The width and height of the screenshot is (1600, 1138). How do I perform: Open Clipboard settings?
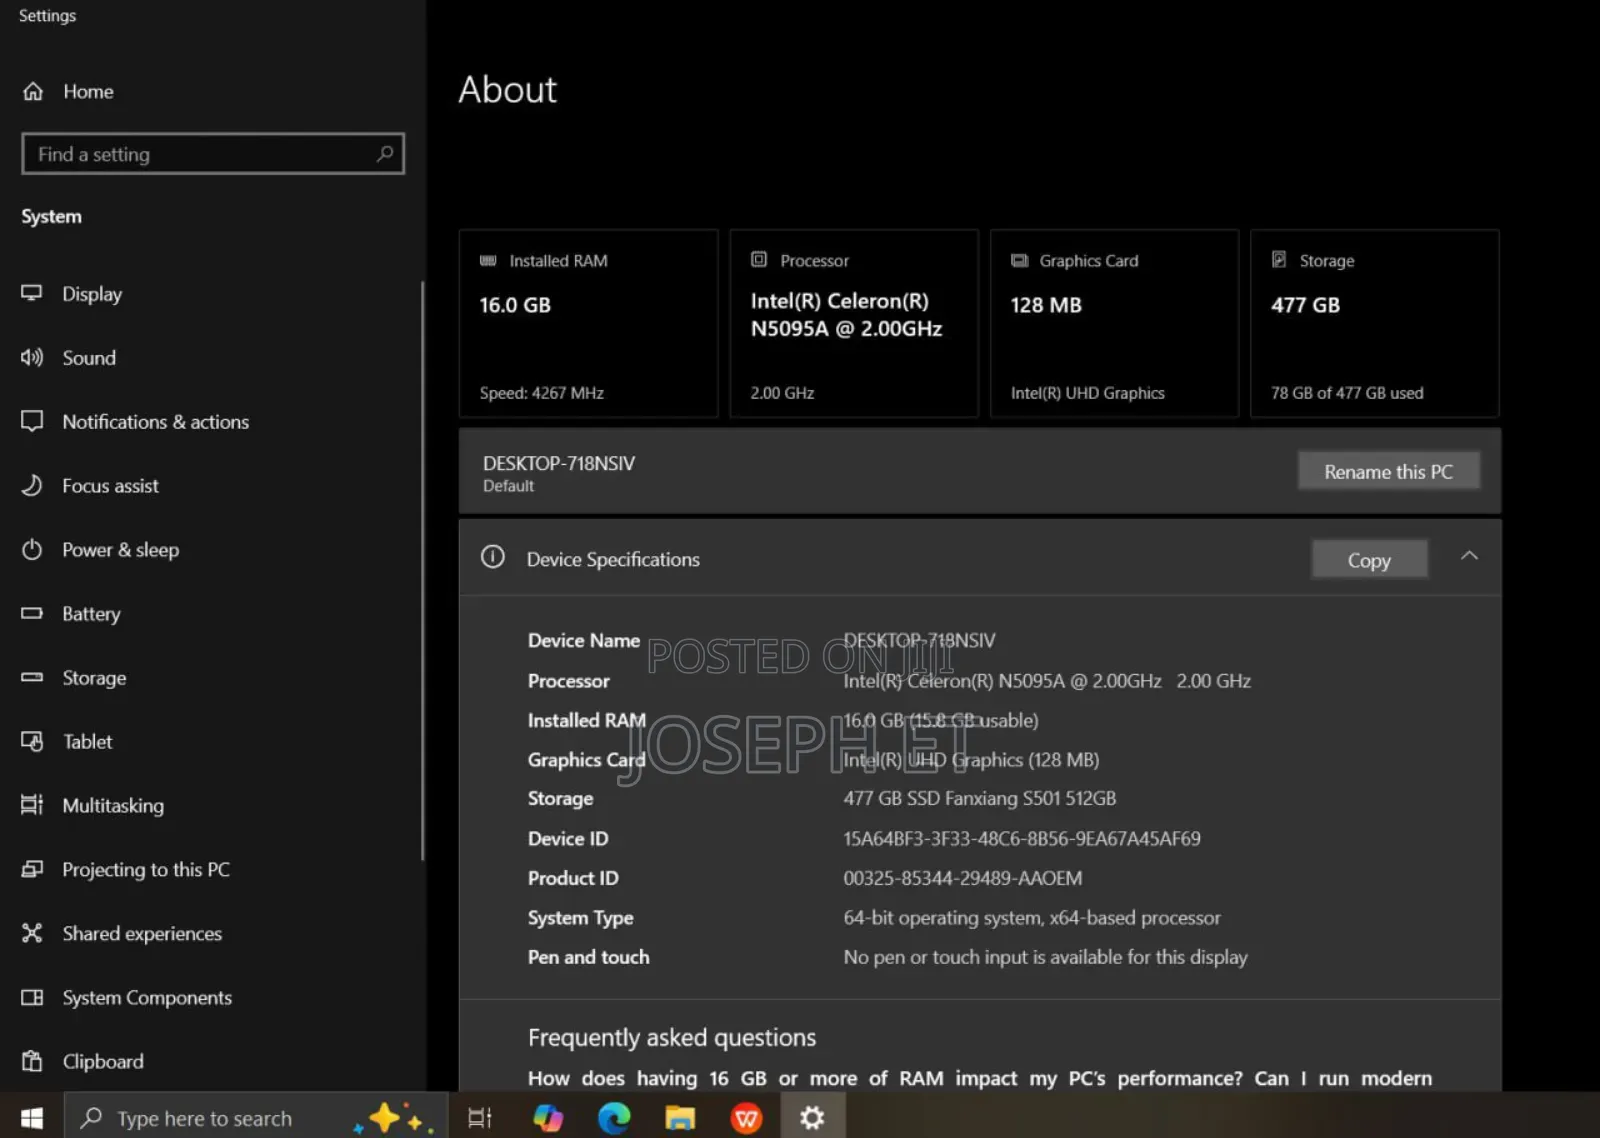(x=103, y=1061)
